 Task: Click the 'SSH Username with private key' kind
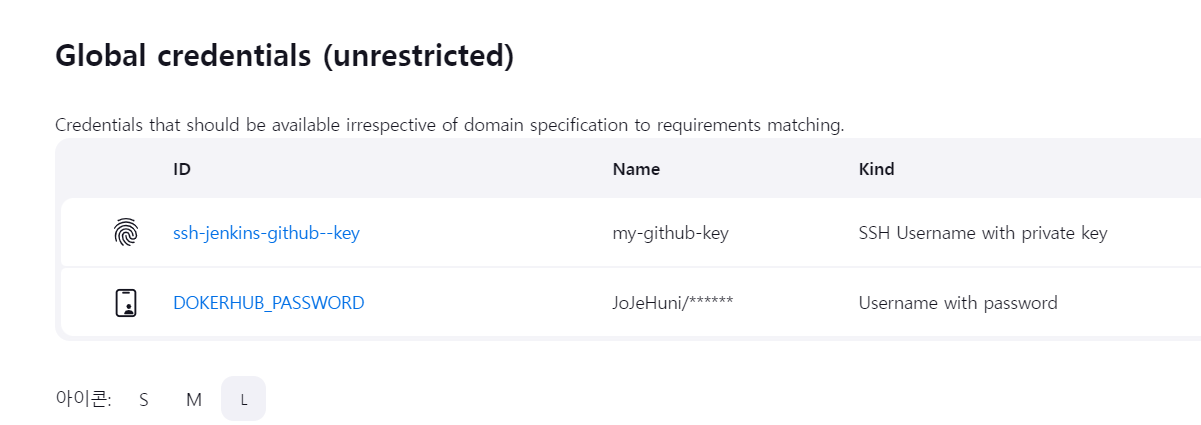982,233
